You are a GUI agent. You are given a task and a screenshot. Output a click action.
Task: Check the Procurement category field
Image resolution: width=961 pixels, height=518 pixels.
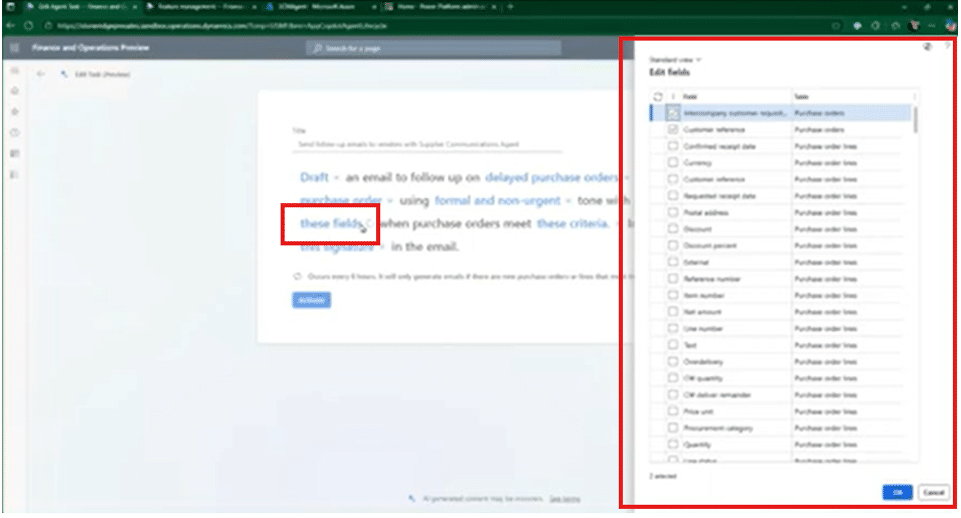click(673, 427)
